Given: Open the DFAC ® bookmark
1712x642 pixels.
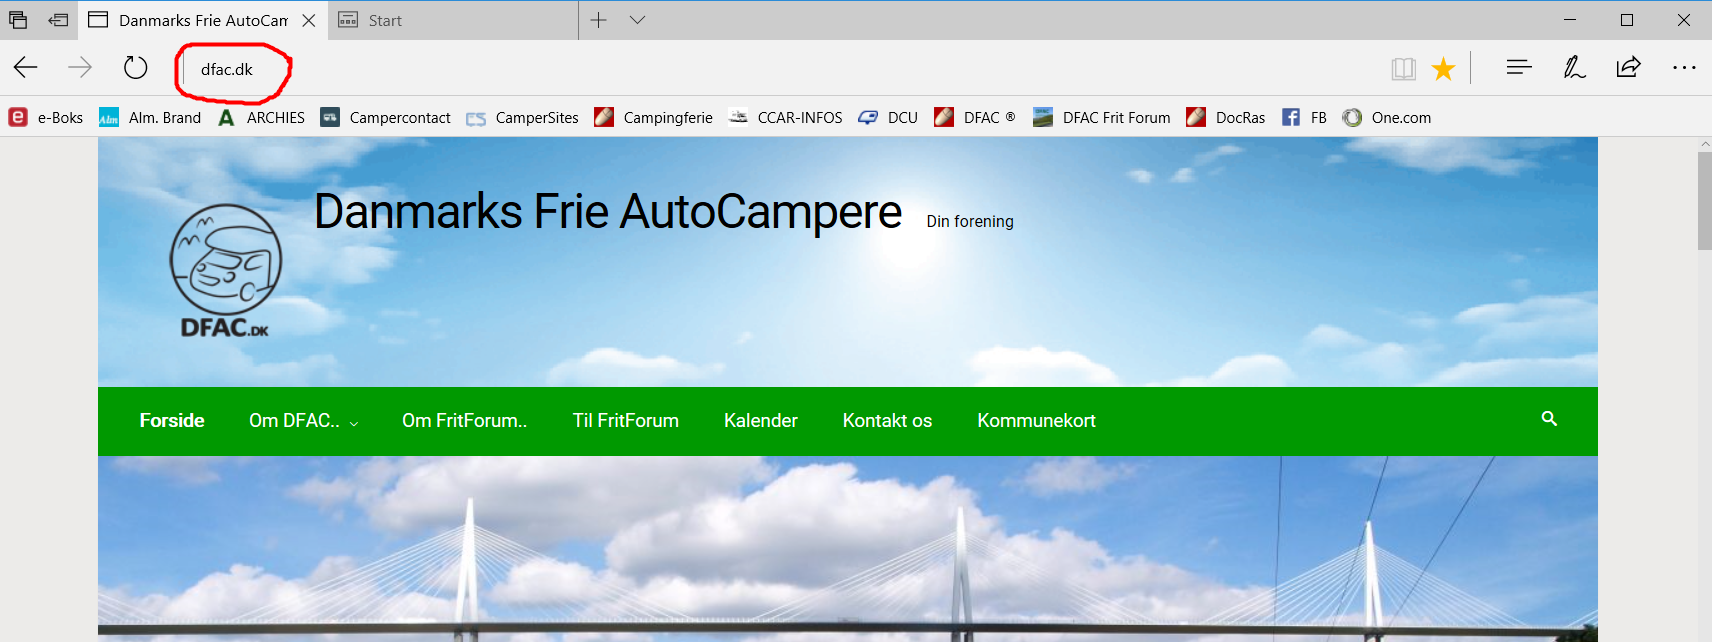Looking at the screenshot, I should (x=975, y=118).
